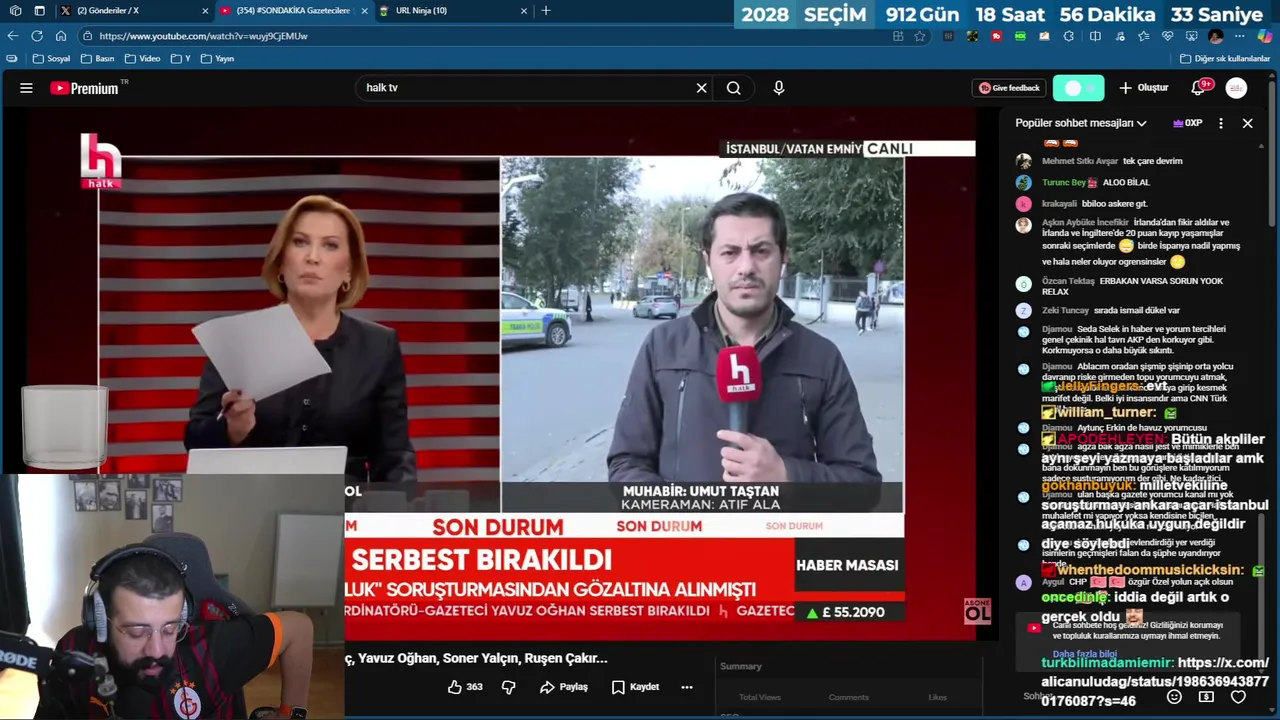
Task: Open the Yayın bookmarks folder
Action: tap(218, 59)
